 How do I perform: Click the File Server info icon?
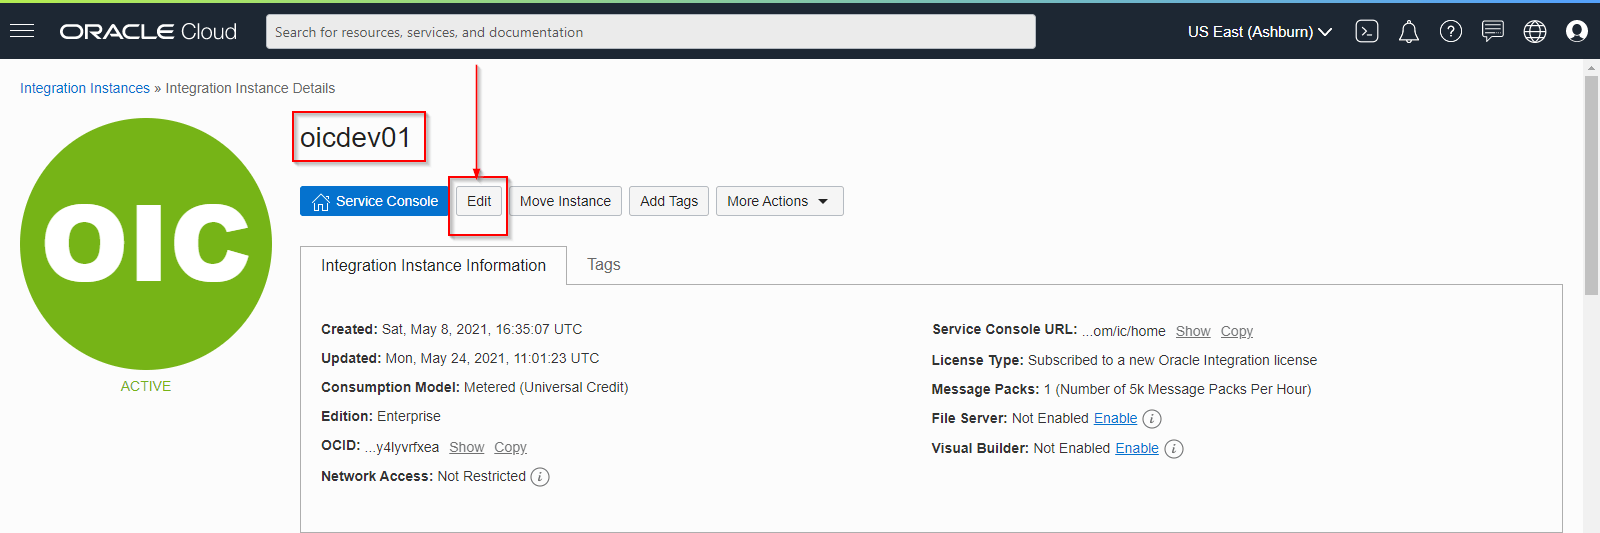(1152, 419)
